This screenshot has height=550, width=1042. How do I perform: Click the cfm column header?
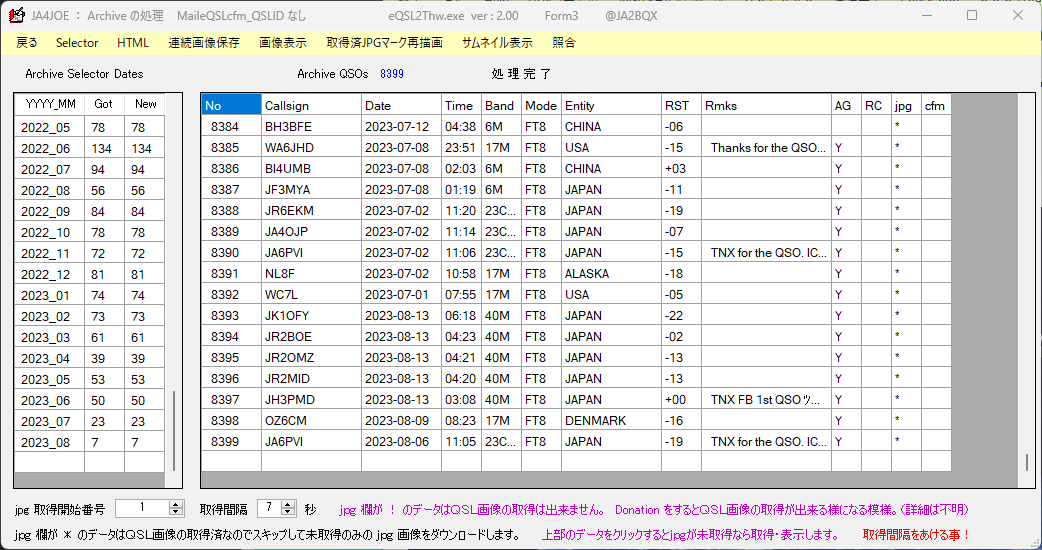[x=936, y=105]
